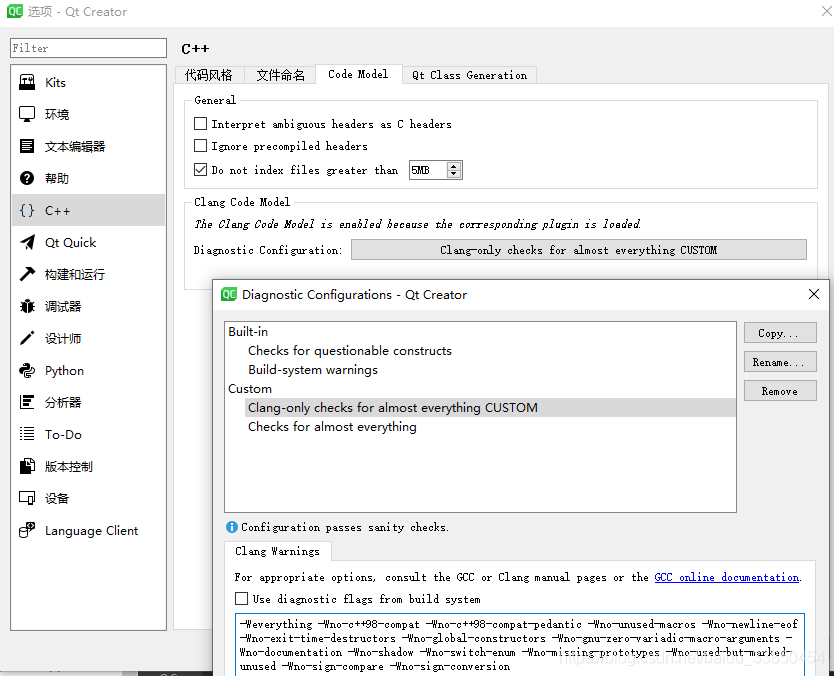Open the Kits category label
Viewport: 834px width, 676px height.
coord(55,82)
